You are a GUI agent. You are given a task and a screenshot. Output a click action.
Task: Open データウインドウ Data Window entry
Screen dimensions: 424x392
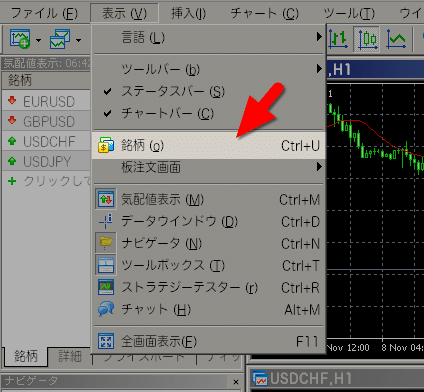point(208,221)
